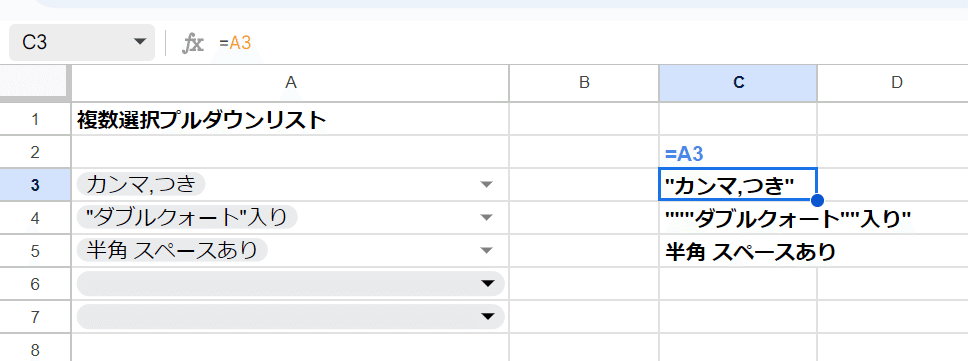The height and width of the screenshot is (361, 968).
Task: Open dropdown arrow in cell A3
Action: pyautogui.click(x=487, y=184)
